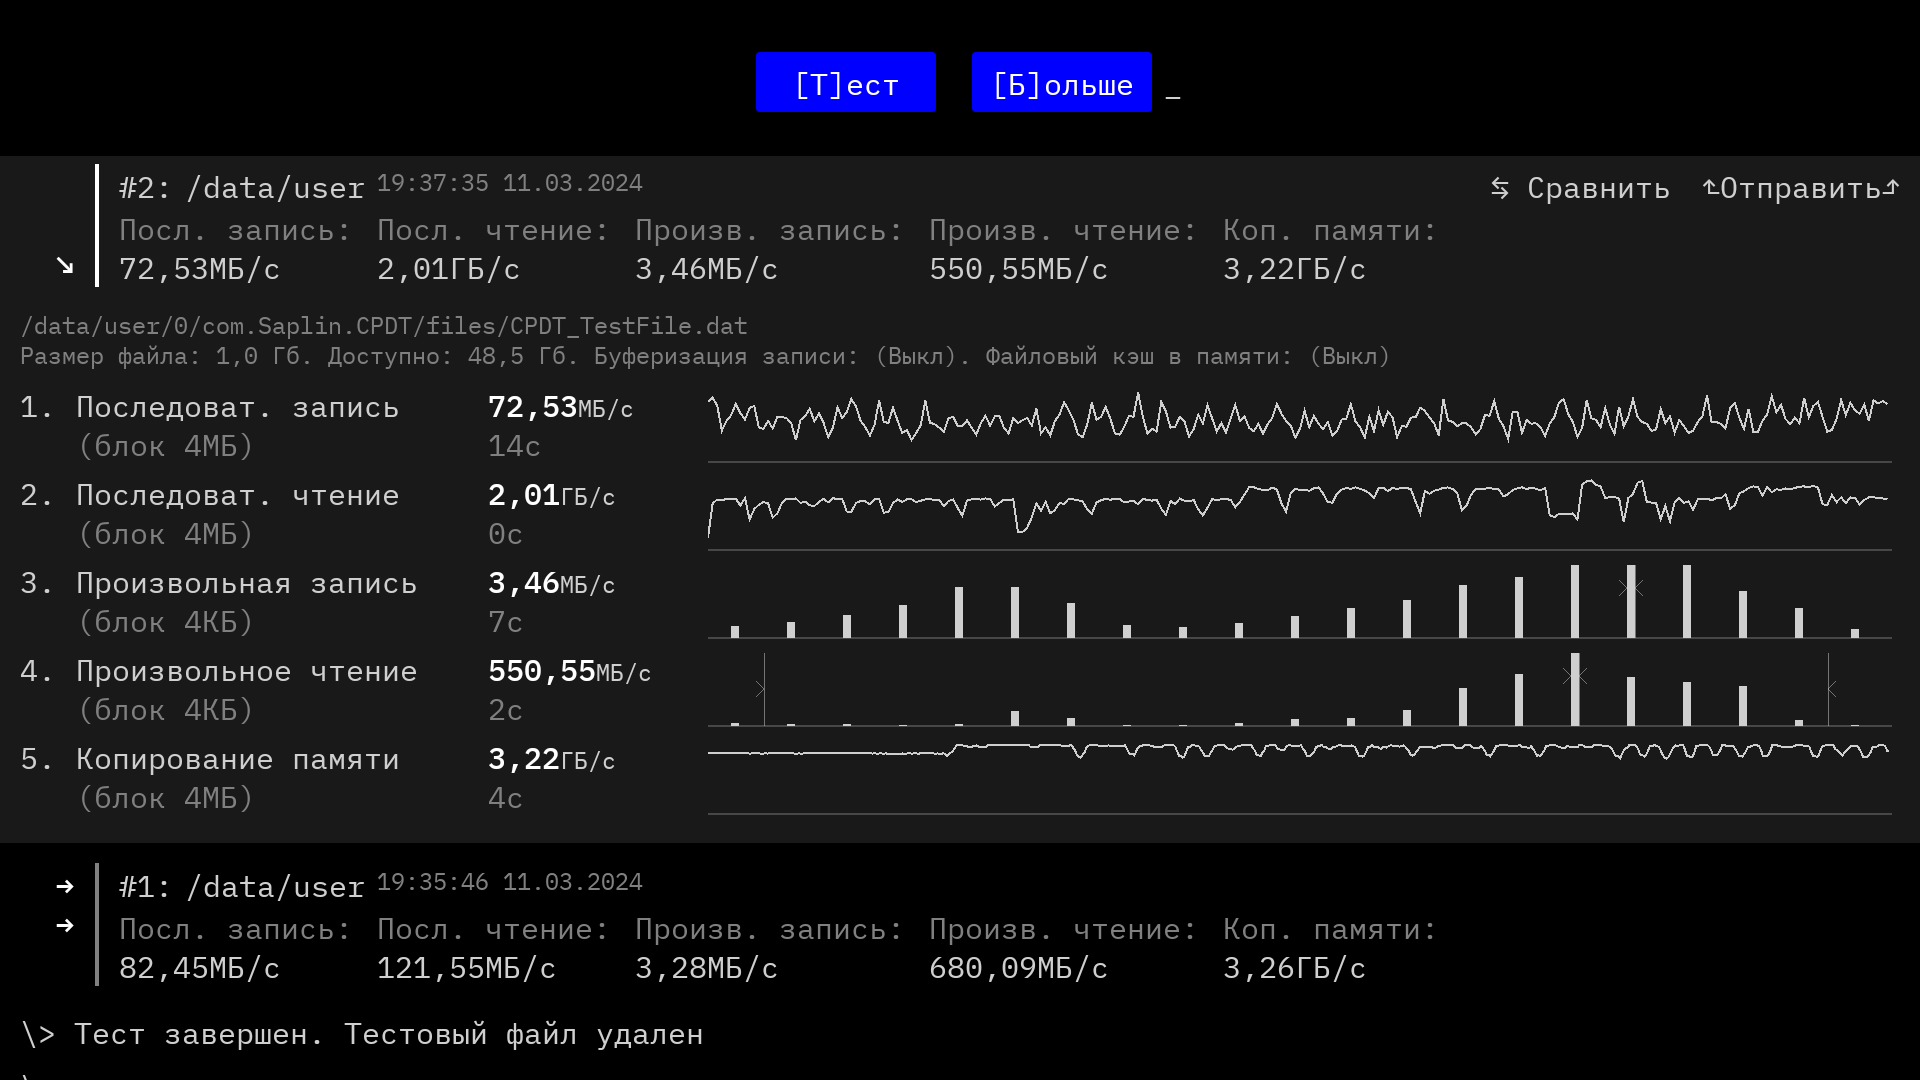Click the Отправить upload link
Image resolution: width=1920 pixels, height=1080 pixels.
point(1800,188)
